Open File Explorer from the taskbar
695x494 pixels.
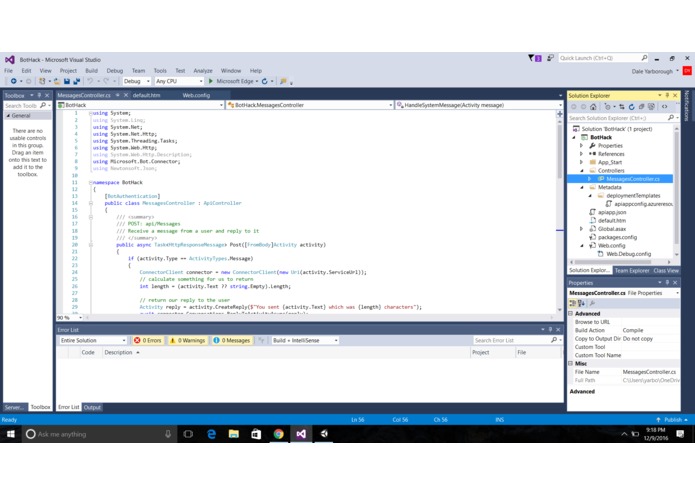pos(234,434)
